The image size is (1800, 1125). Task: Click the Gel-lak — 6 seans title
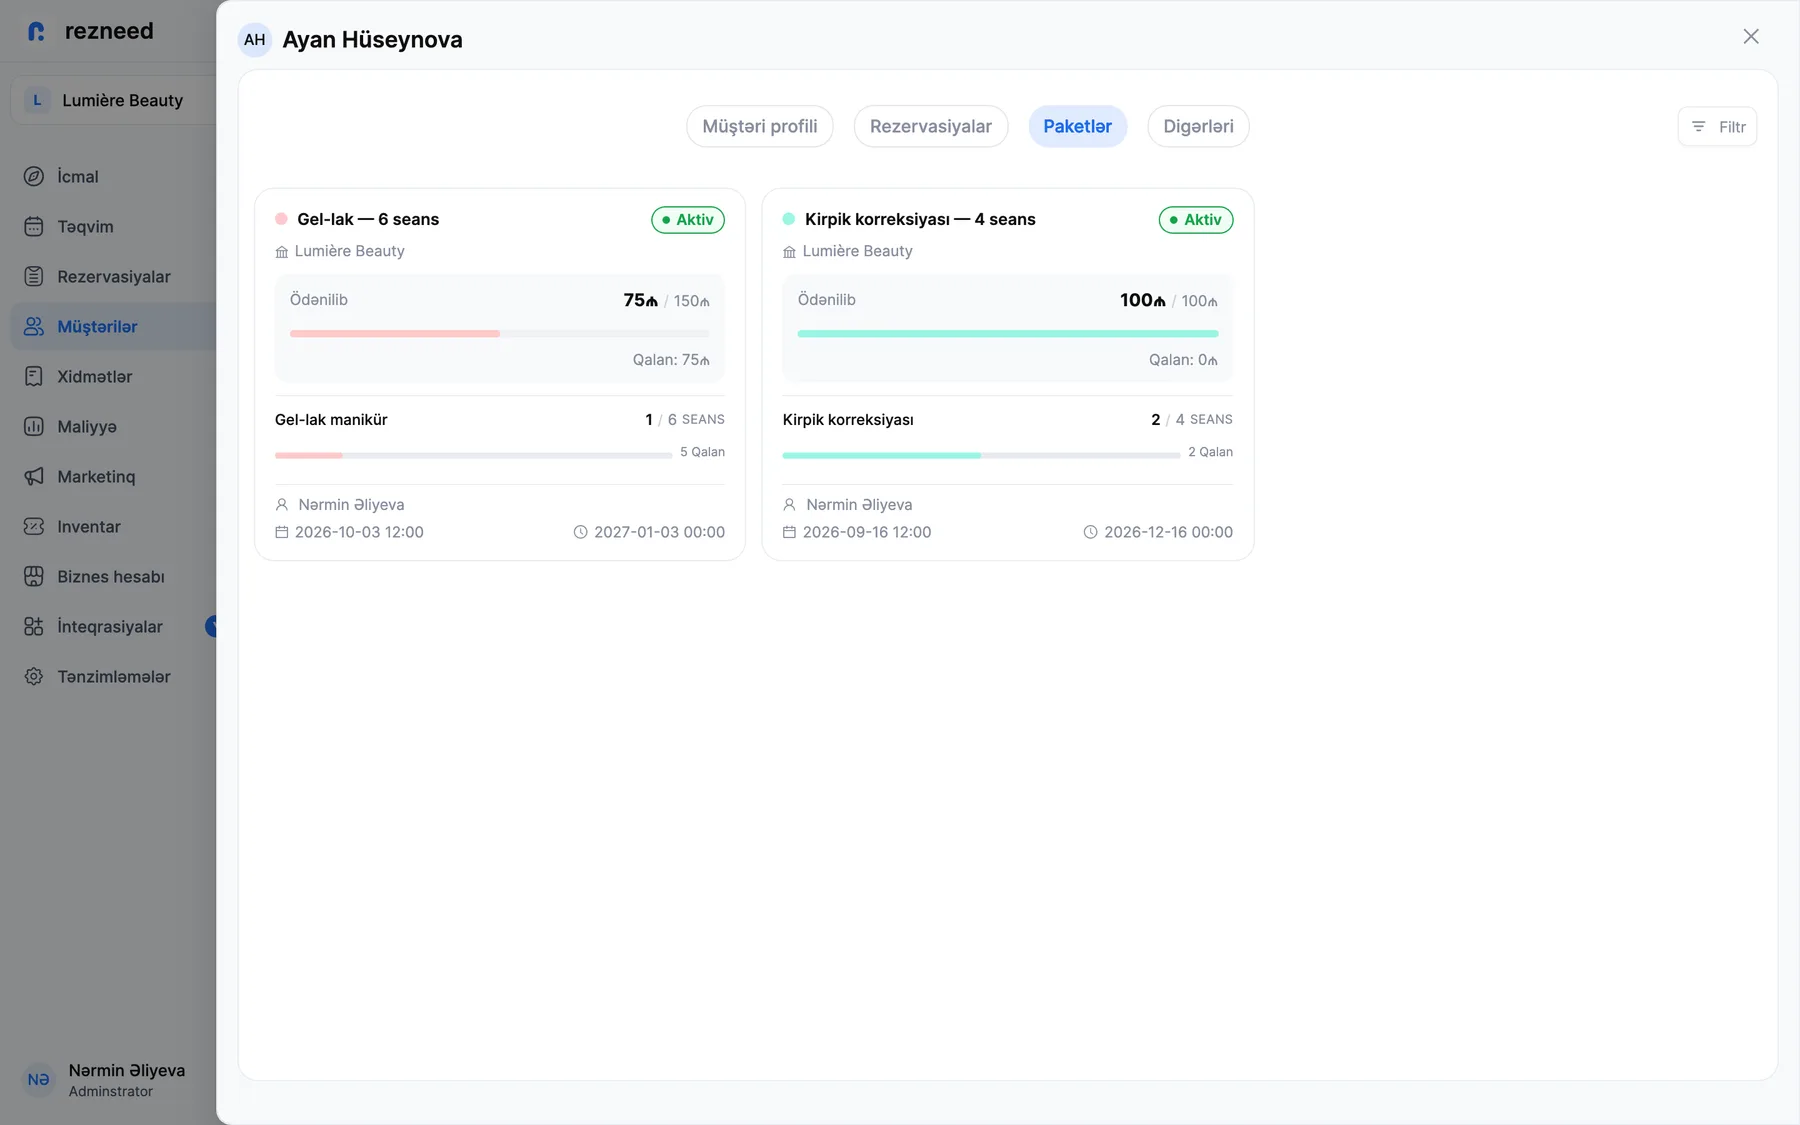tap(368, 219)
